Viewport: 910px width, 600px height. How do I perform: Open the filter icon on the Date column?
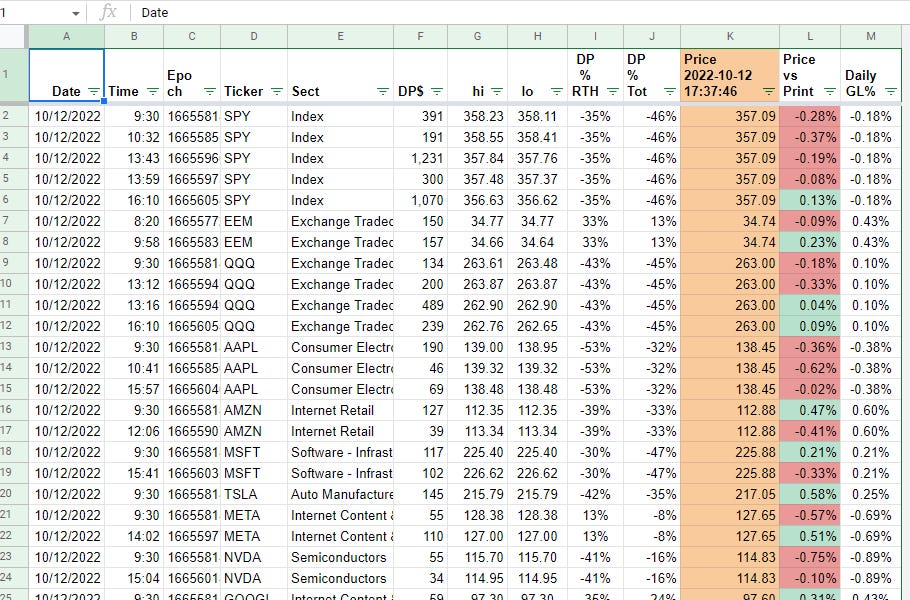[x=96, y=91]
